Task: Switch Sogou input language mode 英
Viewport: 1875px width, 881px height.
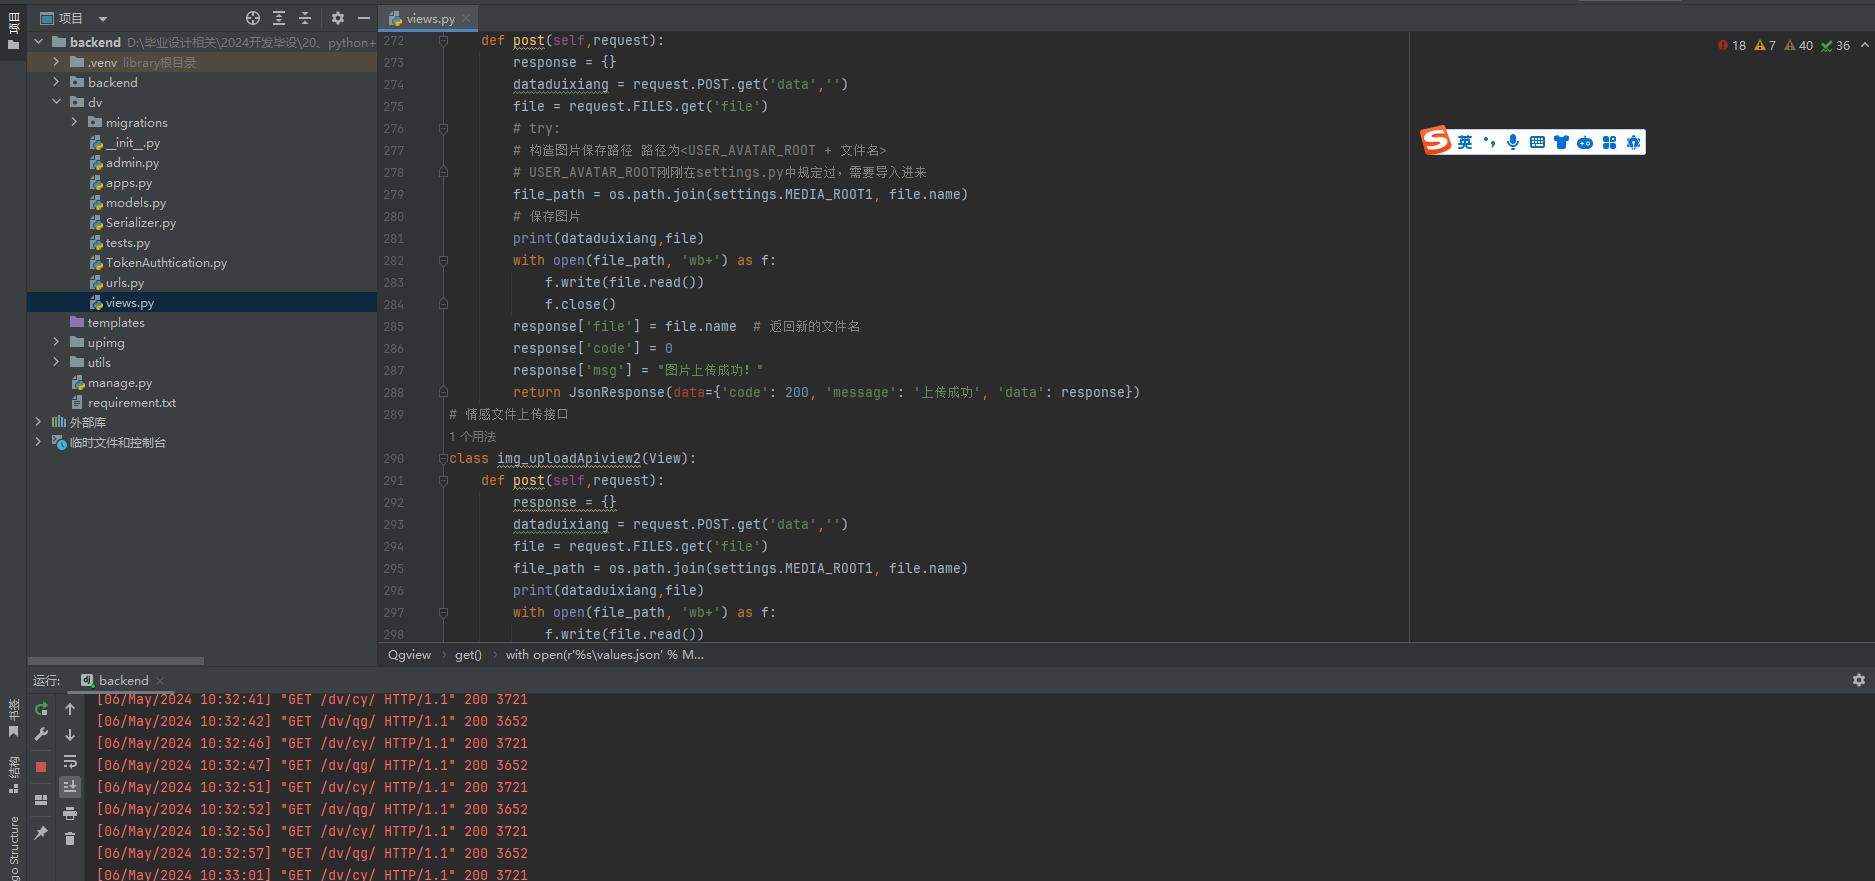Action: (x=1465, y=142)
